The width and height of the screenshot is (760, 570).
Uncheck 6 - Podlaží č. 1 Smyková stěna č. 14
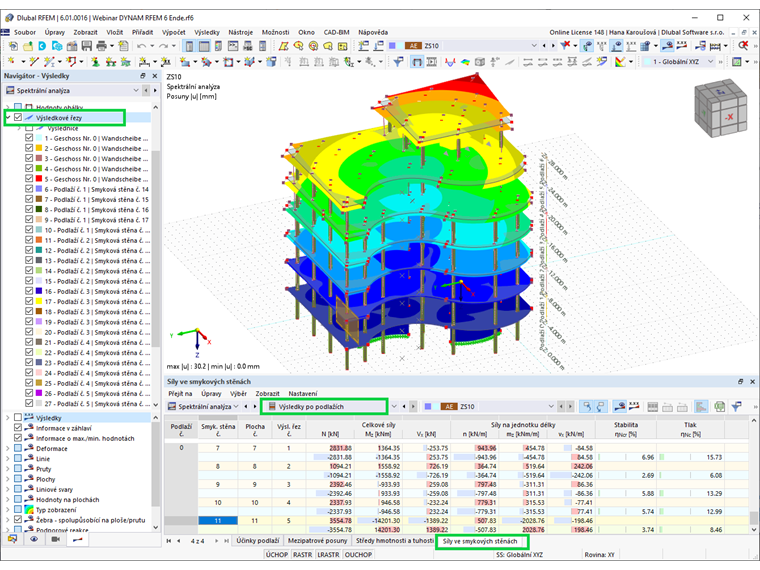pyautogui.click(x=29, y=189)
